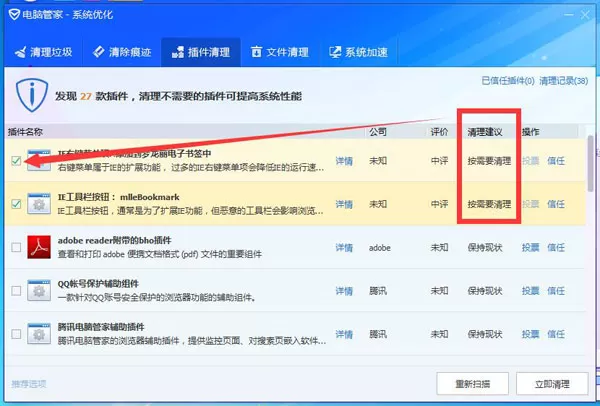Select the 'adobe reader附带的bho插件' row title
This screenshot has height=406, width=600.
click(114, 240)
